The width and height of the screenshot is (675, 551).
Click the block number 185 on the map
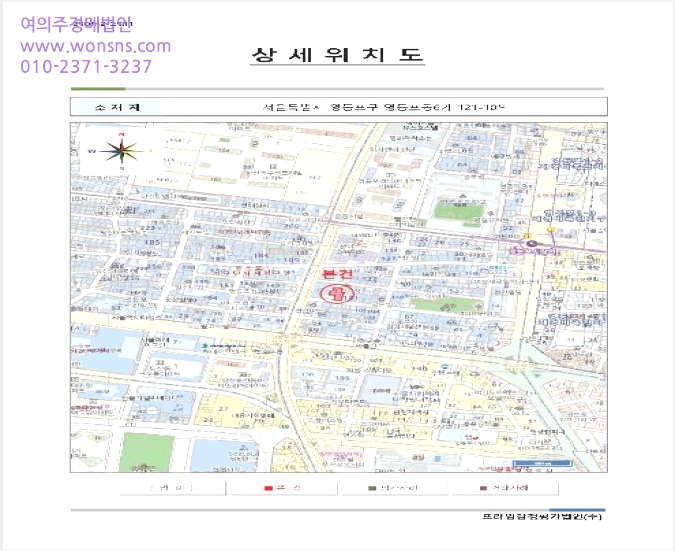152,242
